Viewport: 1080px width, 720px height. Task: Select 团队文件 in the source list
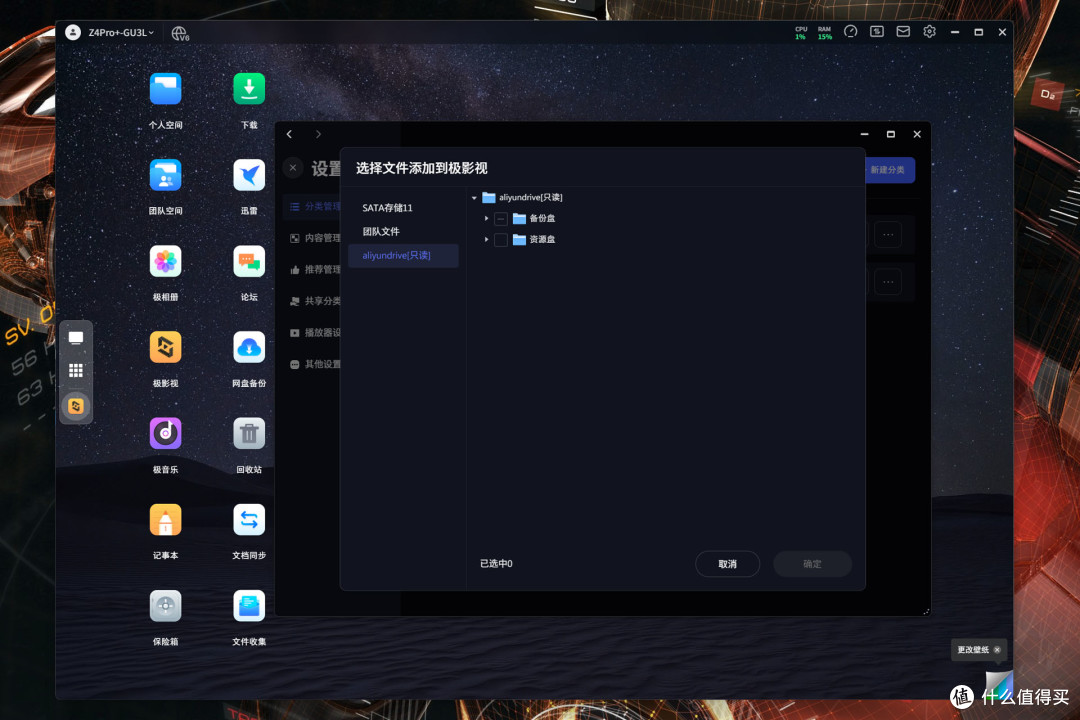tap(404, 232)
